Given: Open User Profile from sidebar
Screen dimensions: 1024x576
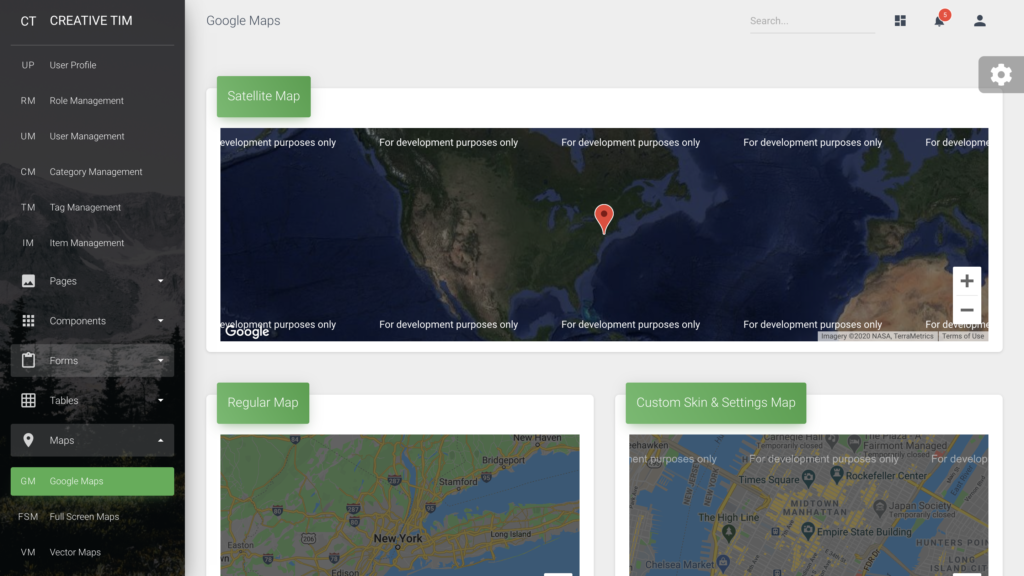Looking at the screenshot, I should pos(73,65).
